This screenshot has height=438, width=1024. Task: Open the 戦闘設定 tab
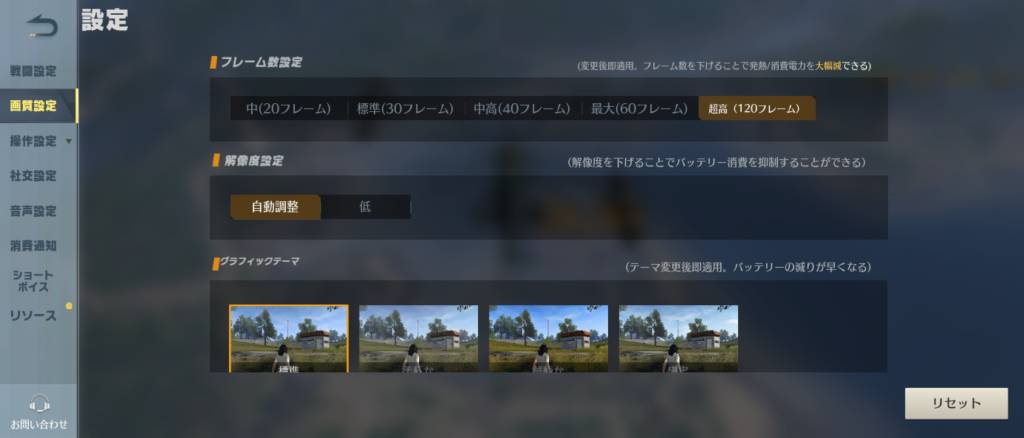(33, 71)
